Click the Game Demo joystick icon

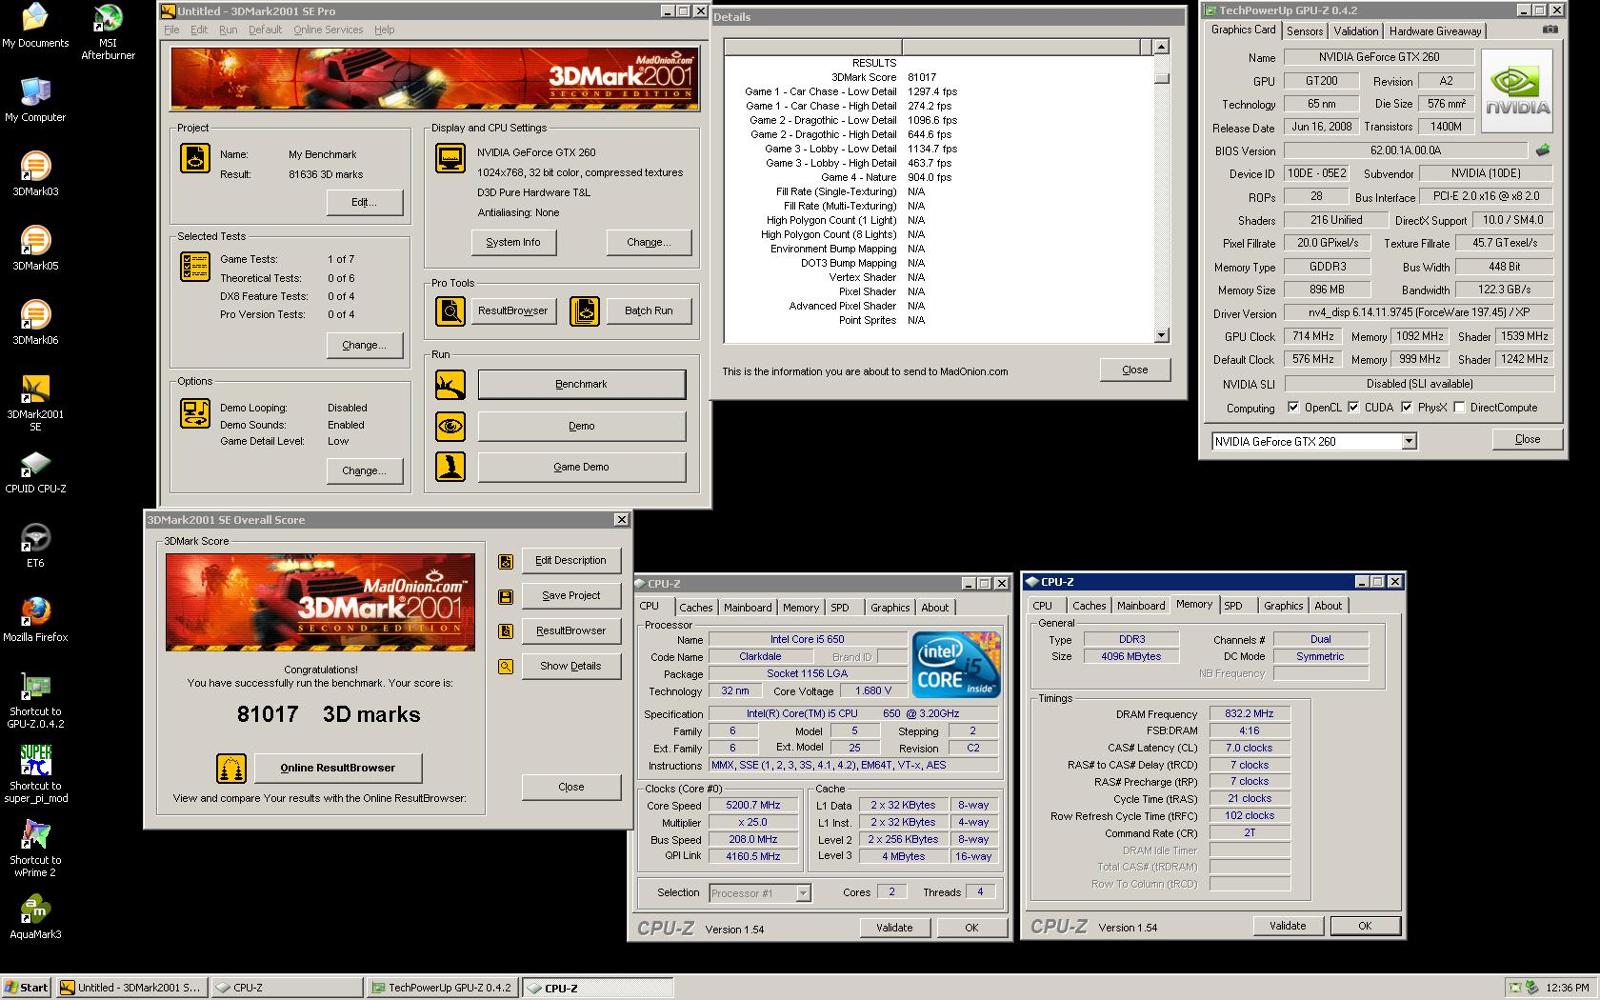point(450,467)
